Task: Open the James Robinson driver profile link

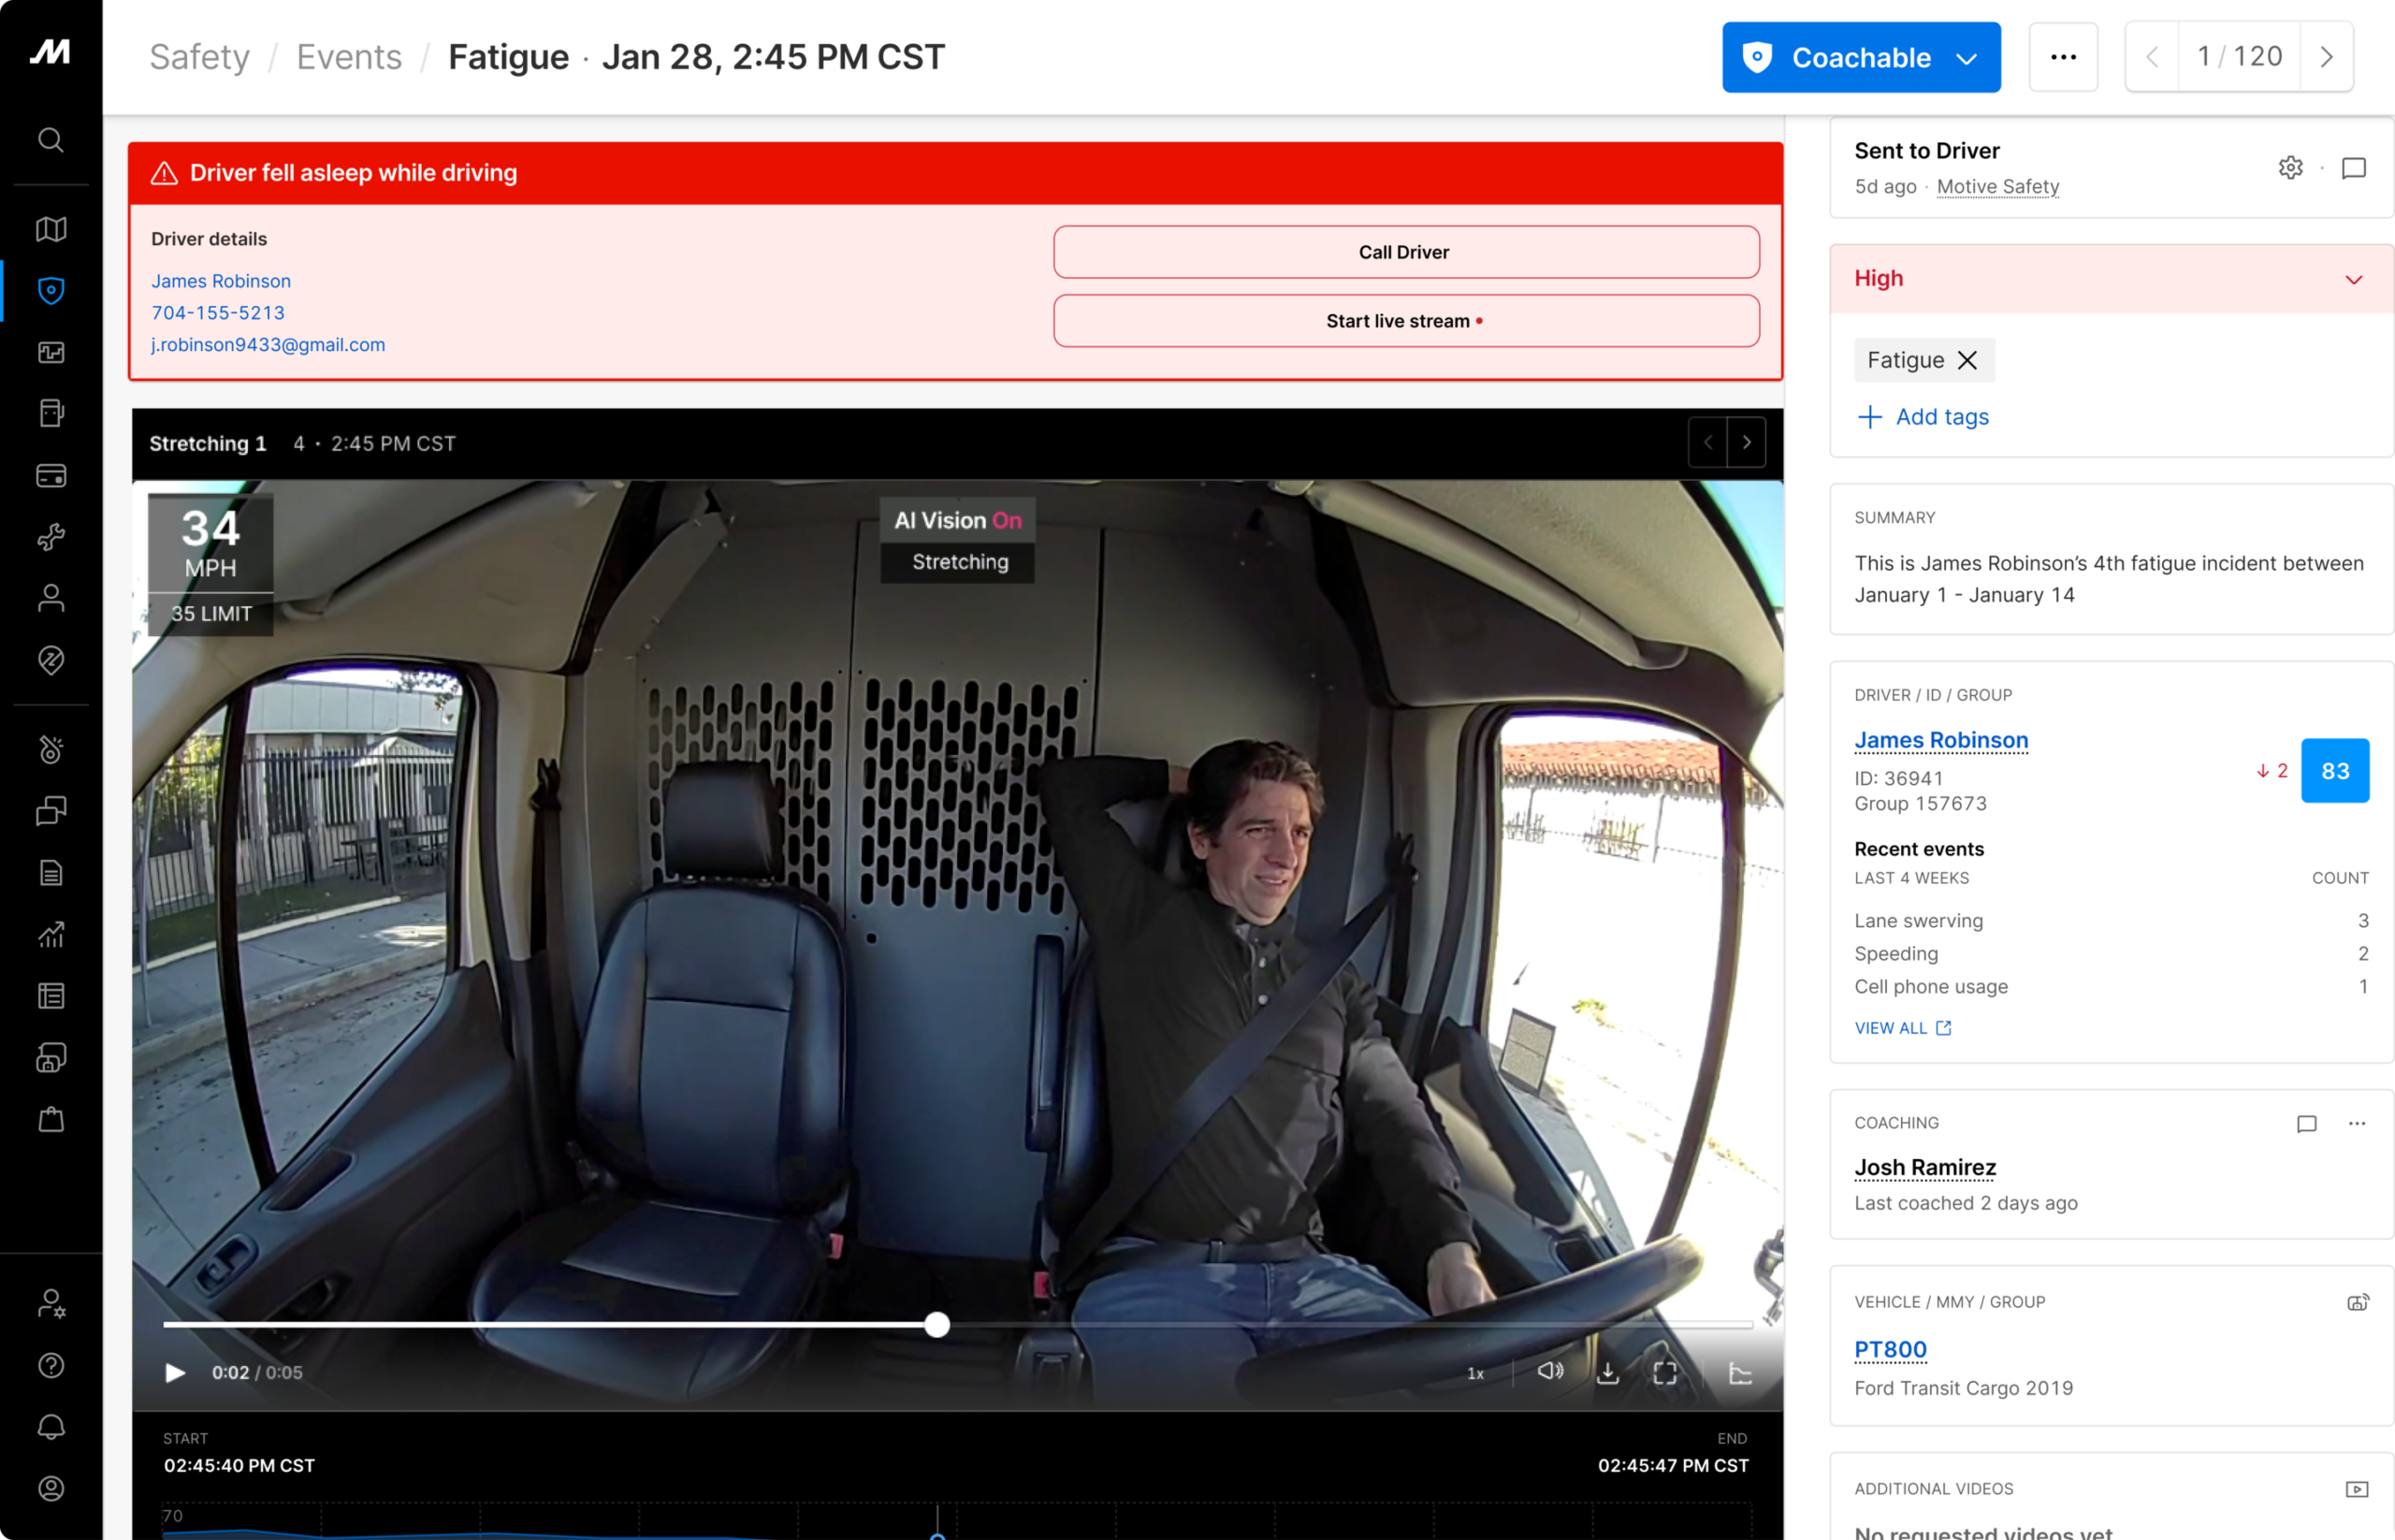Action: click(x=1940, y=740)
